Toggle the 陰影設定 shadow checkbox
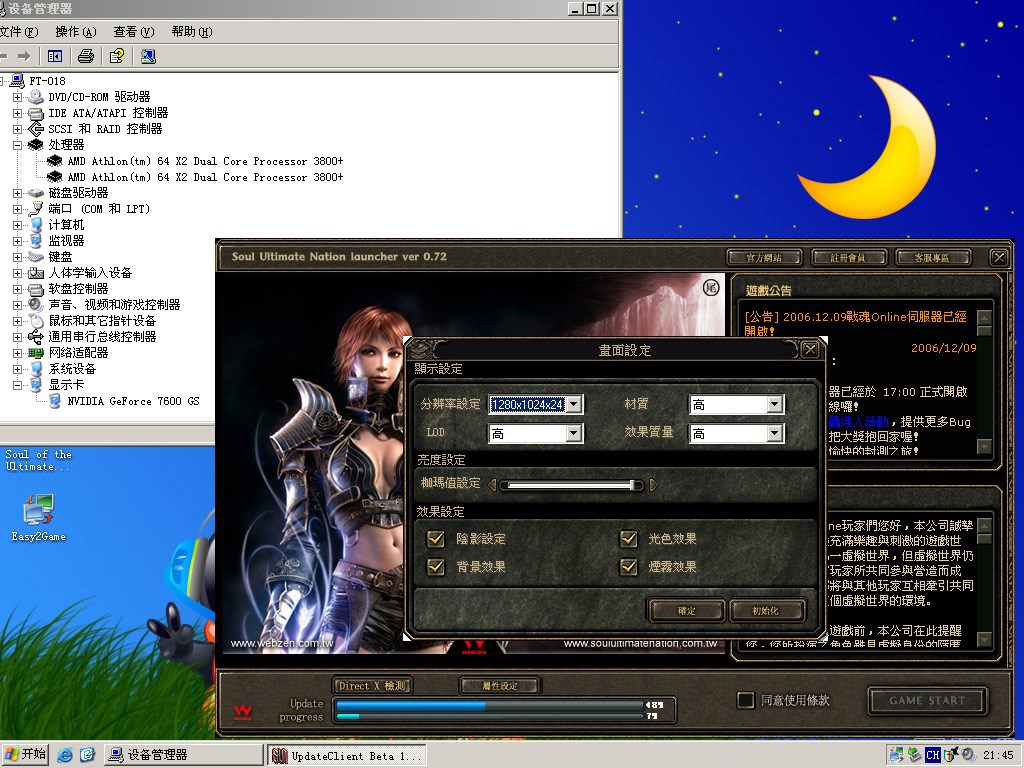Screen dimensions: 1024x768 435,539
